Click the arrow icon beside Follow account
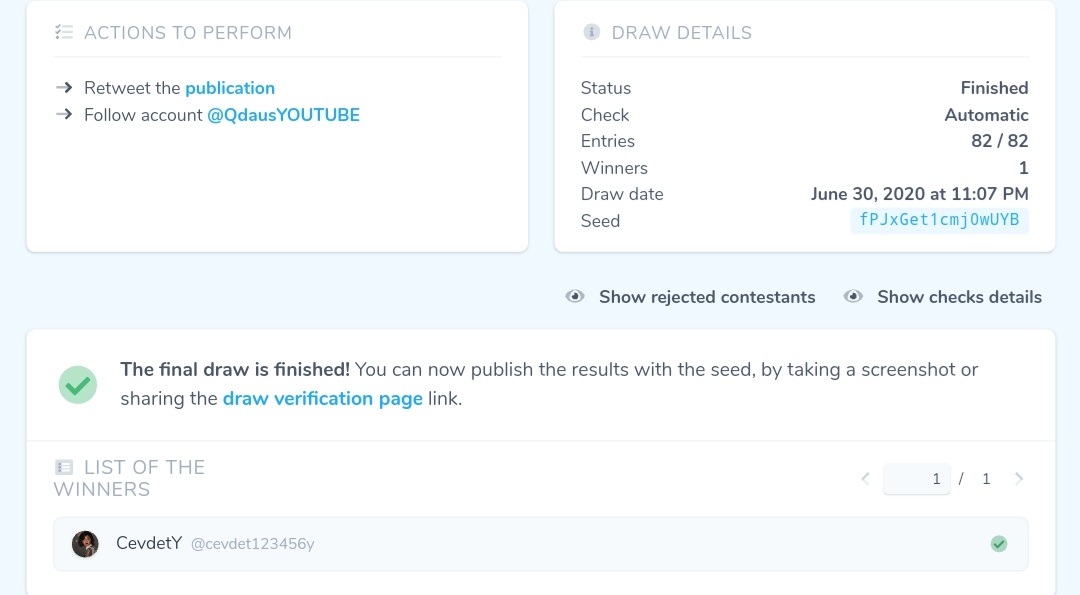Screen dimensions: 1080x595 [x=64, y=114]
